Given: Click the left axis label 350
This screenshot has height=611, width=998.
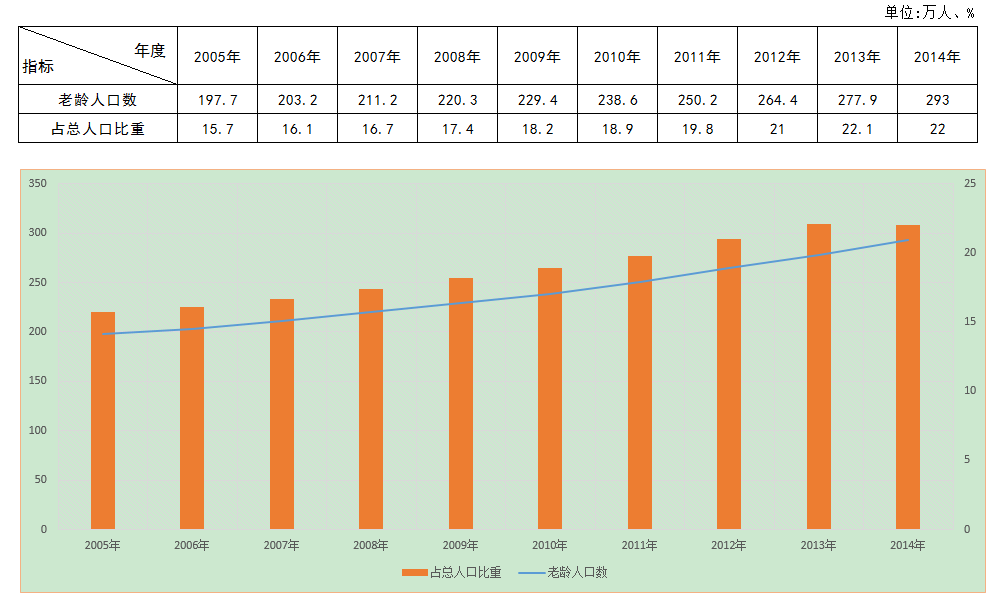Looking at the screenshot, I should pos(38,184).
